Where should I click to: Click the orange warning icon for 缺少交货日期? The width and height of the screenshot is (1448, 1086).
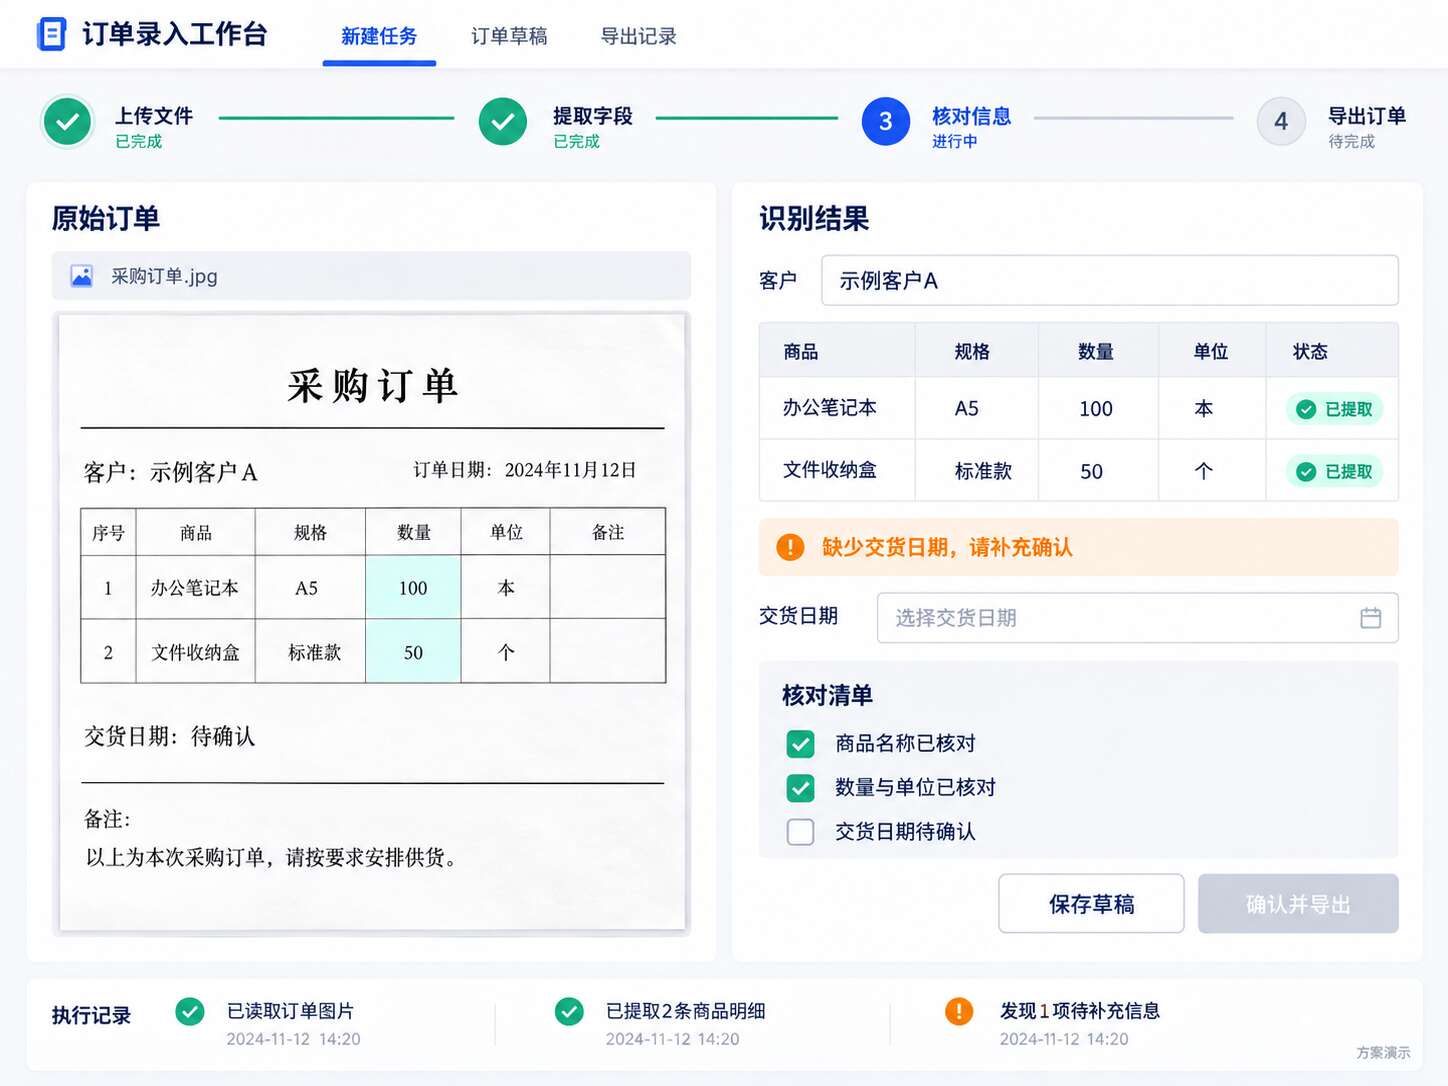[790, 547]
